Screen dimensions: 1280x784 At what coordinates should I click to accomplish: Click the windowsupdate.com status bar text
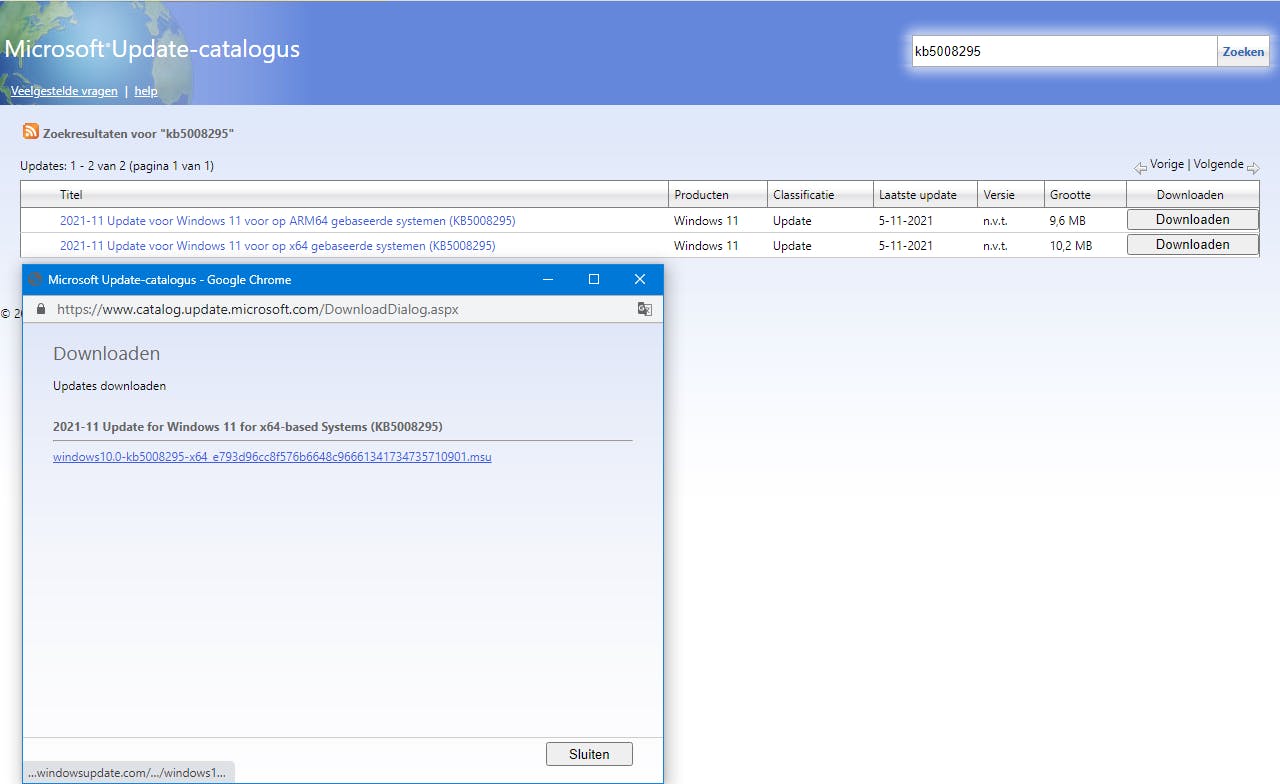(129, 773)
